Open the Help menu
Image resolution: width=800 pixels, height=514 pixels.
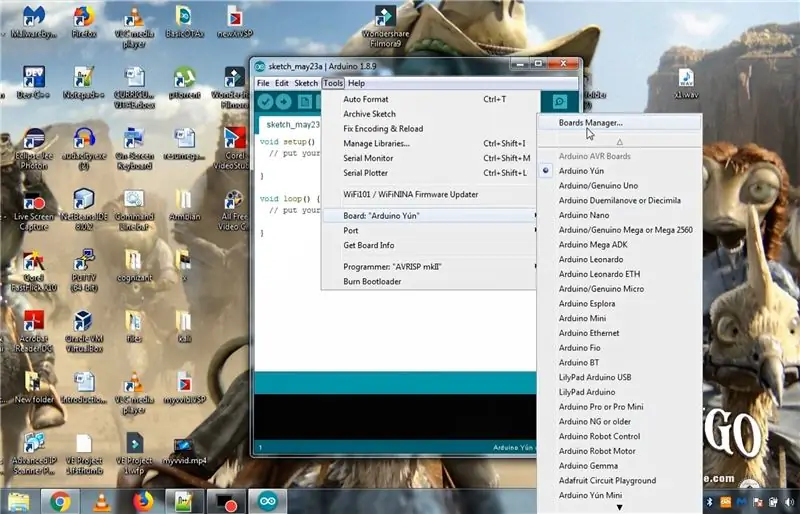[x=356, y=83]
